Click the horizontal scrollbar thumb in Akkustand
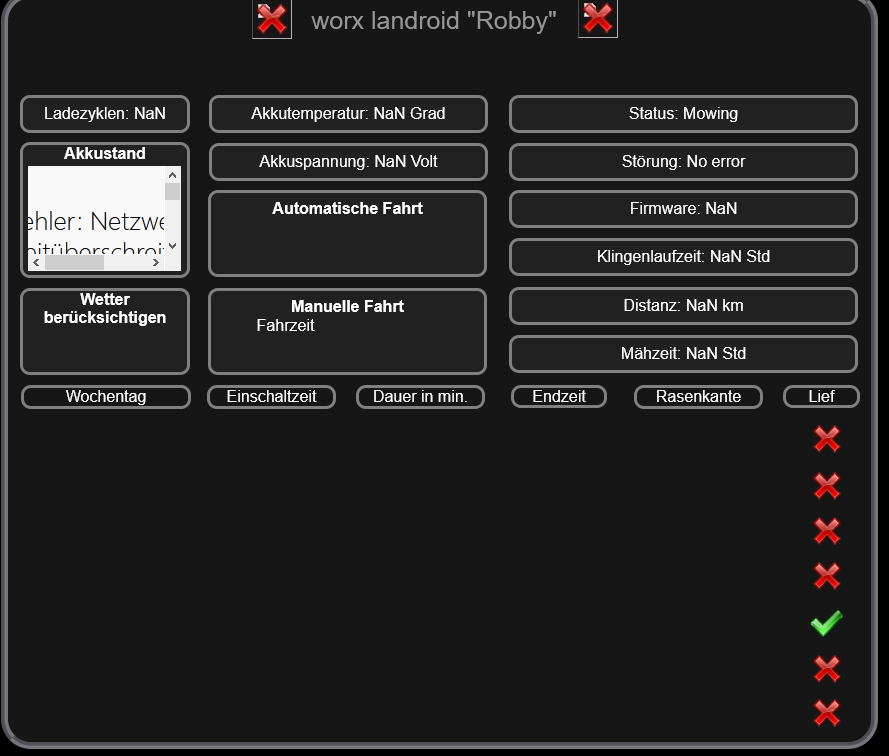The height and width of the screenshot is (756, 889). tap(74, 262)
